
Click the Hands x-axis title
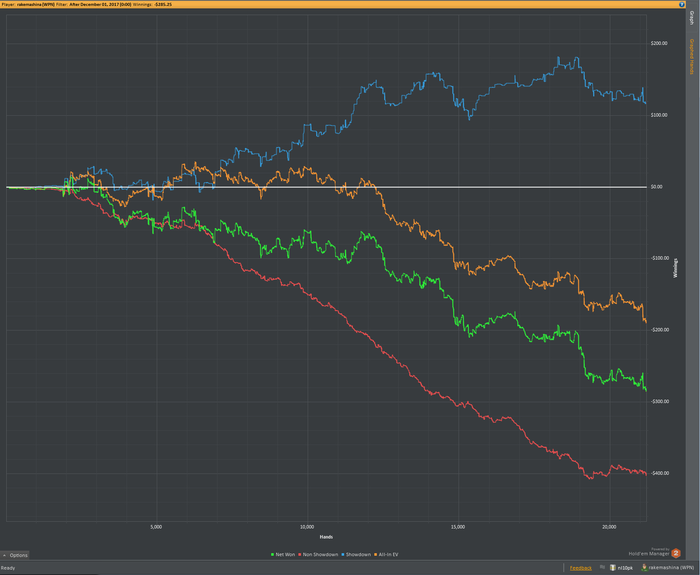point(326,537)
